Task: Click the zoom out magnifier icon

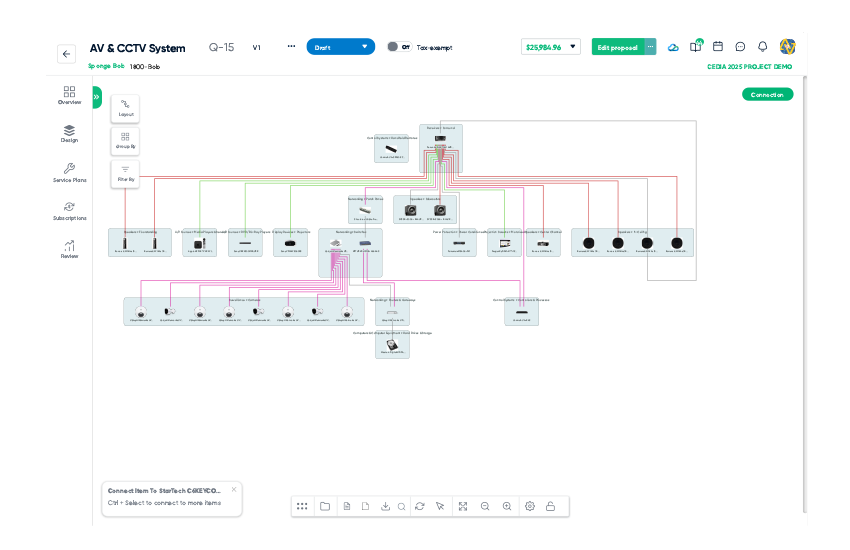Action: click(485, 506)
